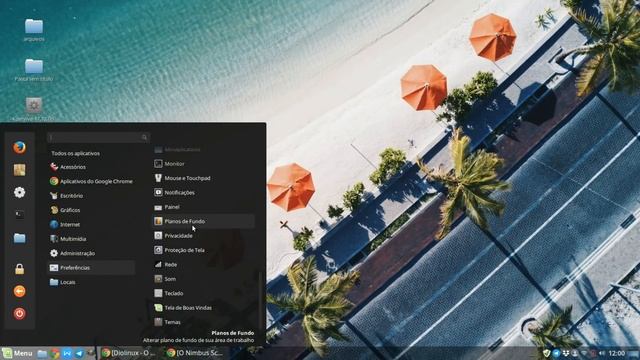Open Planos de Fundo wallpaper settings

(x=204, y=221)
